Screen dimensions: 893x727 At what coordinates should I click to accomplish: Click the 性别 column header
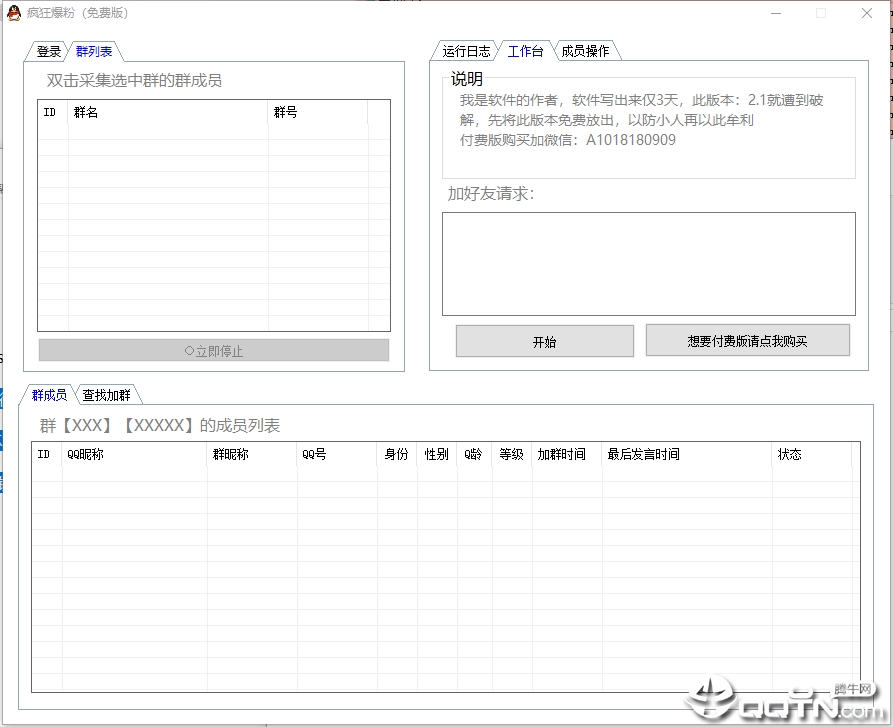437,454
